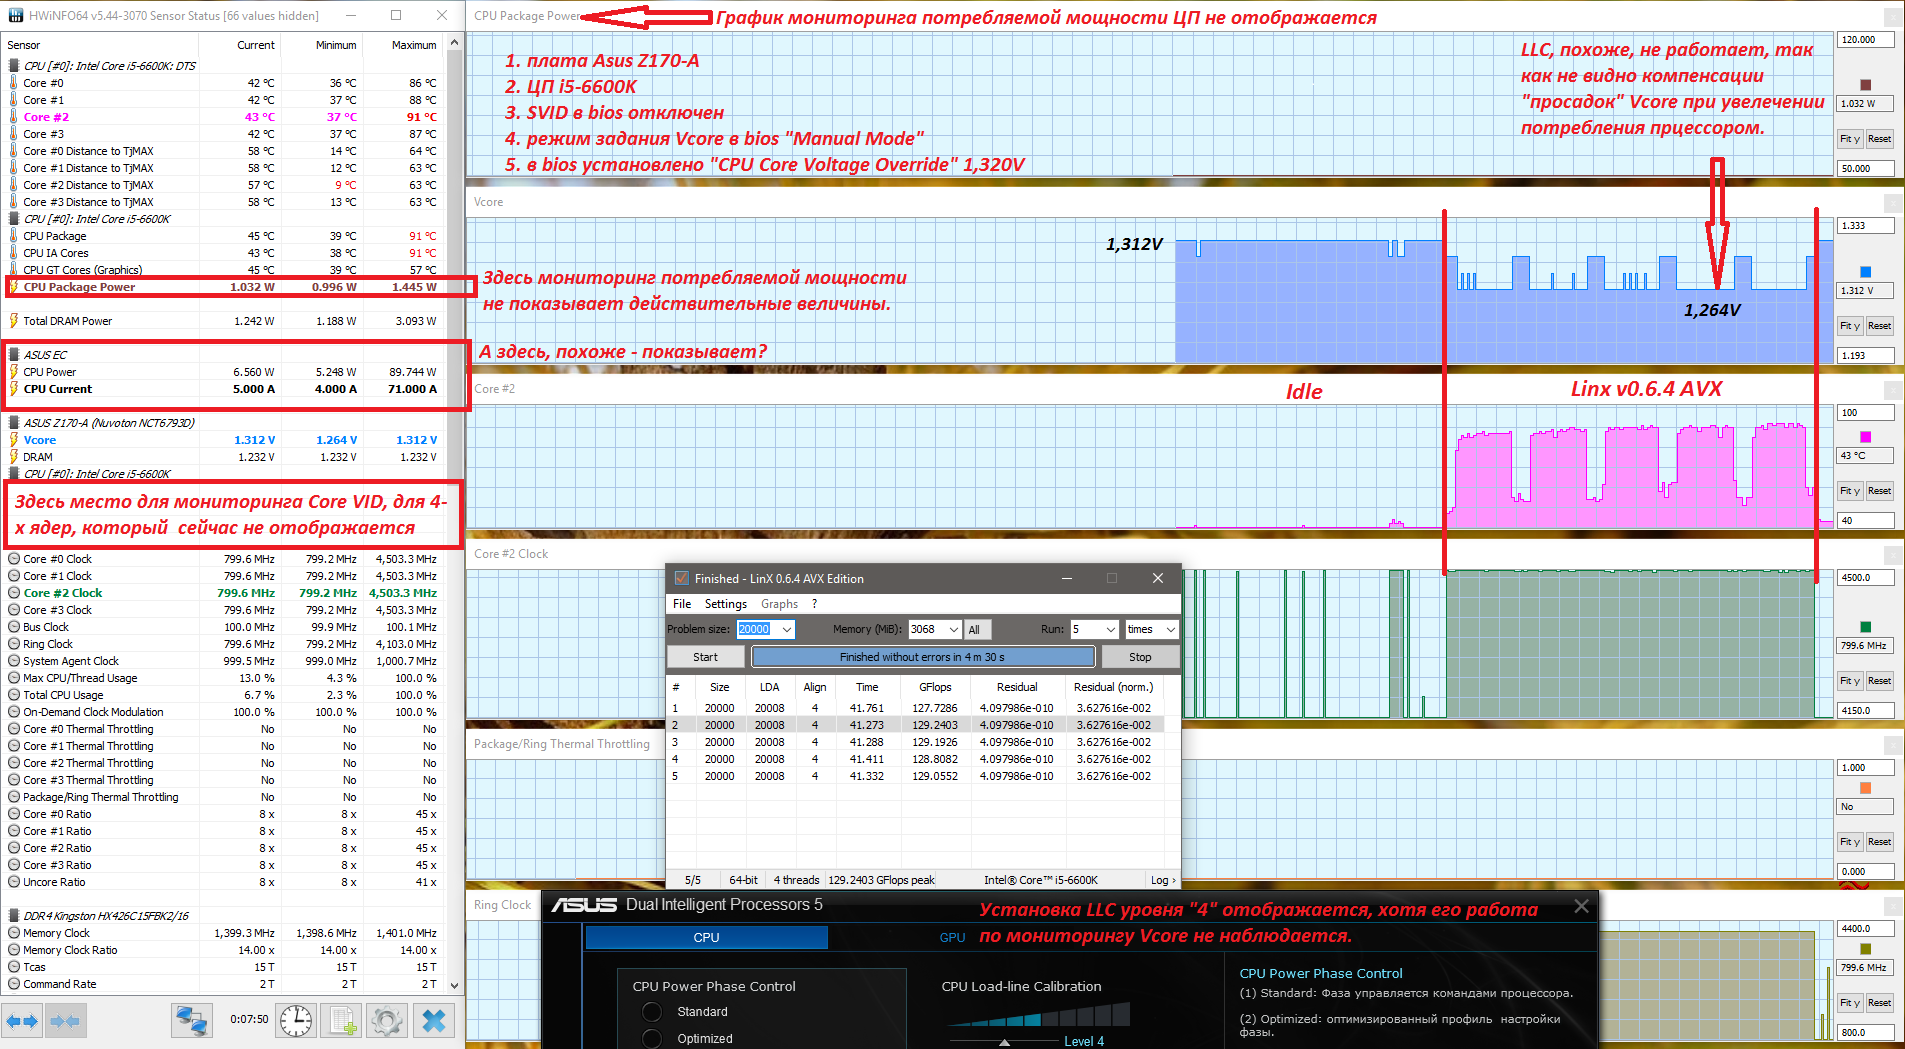1905x1049 pixels.
Task: Click the Stop button in LinX
Action: point(1140,657)
